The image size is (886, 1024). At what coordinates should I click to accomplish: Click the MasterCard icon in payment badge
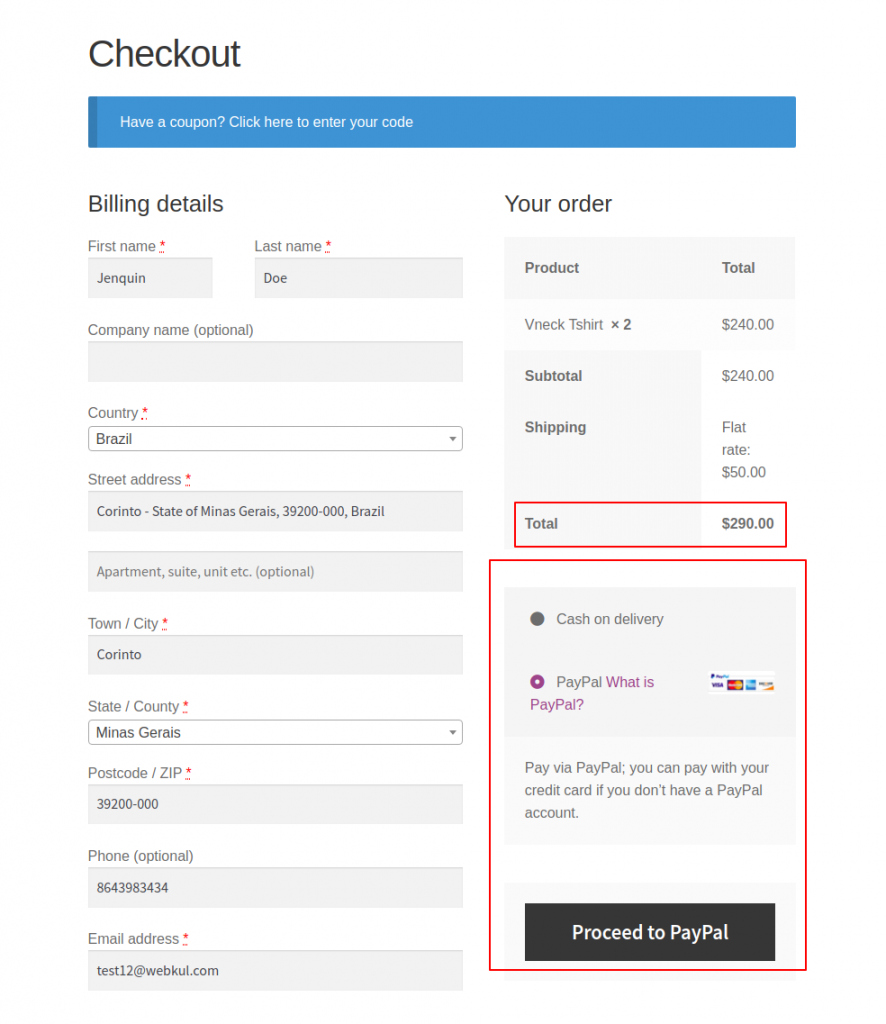pos(734,684)
